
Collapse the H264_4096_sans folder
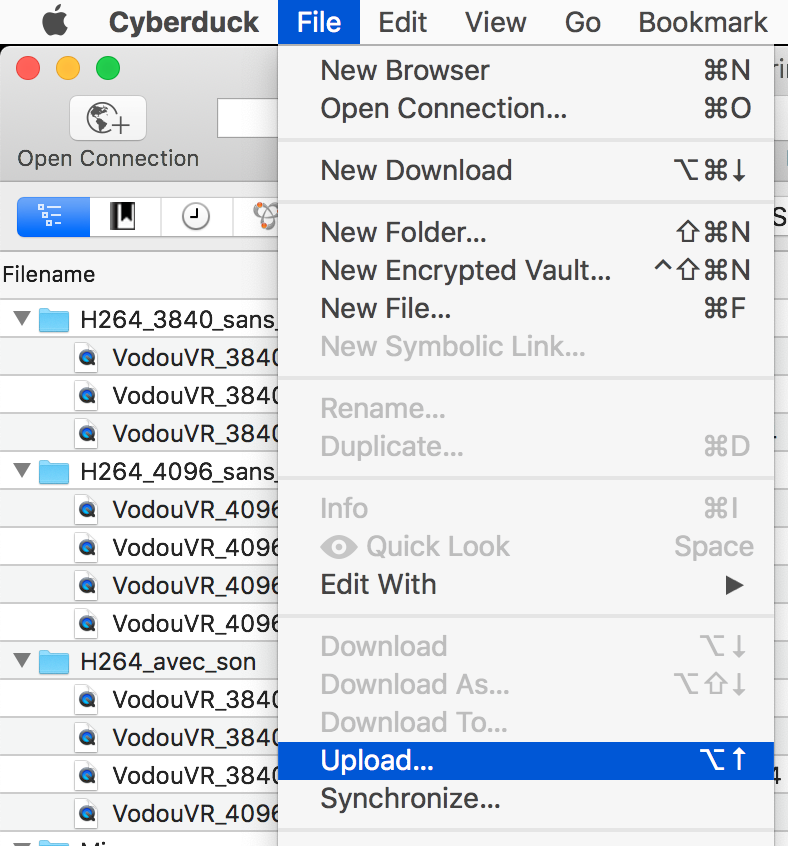22,470
